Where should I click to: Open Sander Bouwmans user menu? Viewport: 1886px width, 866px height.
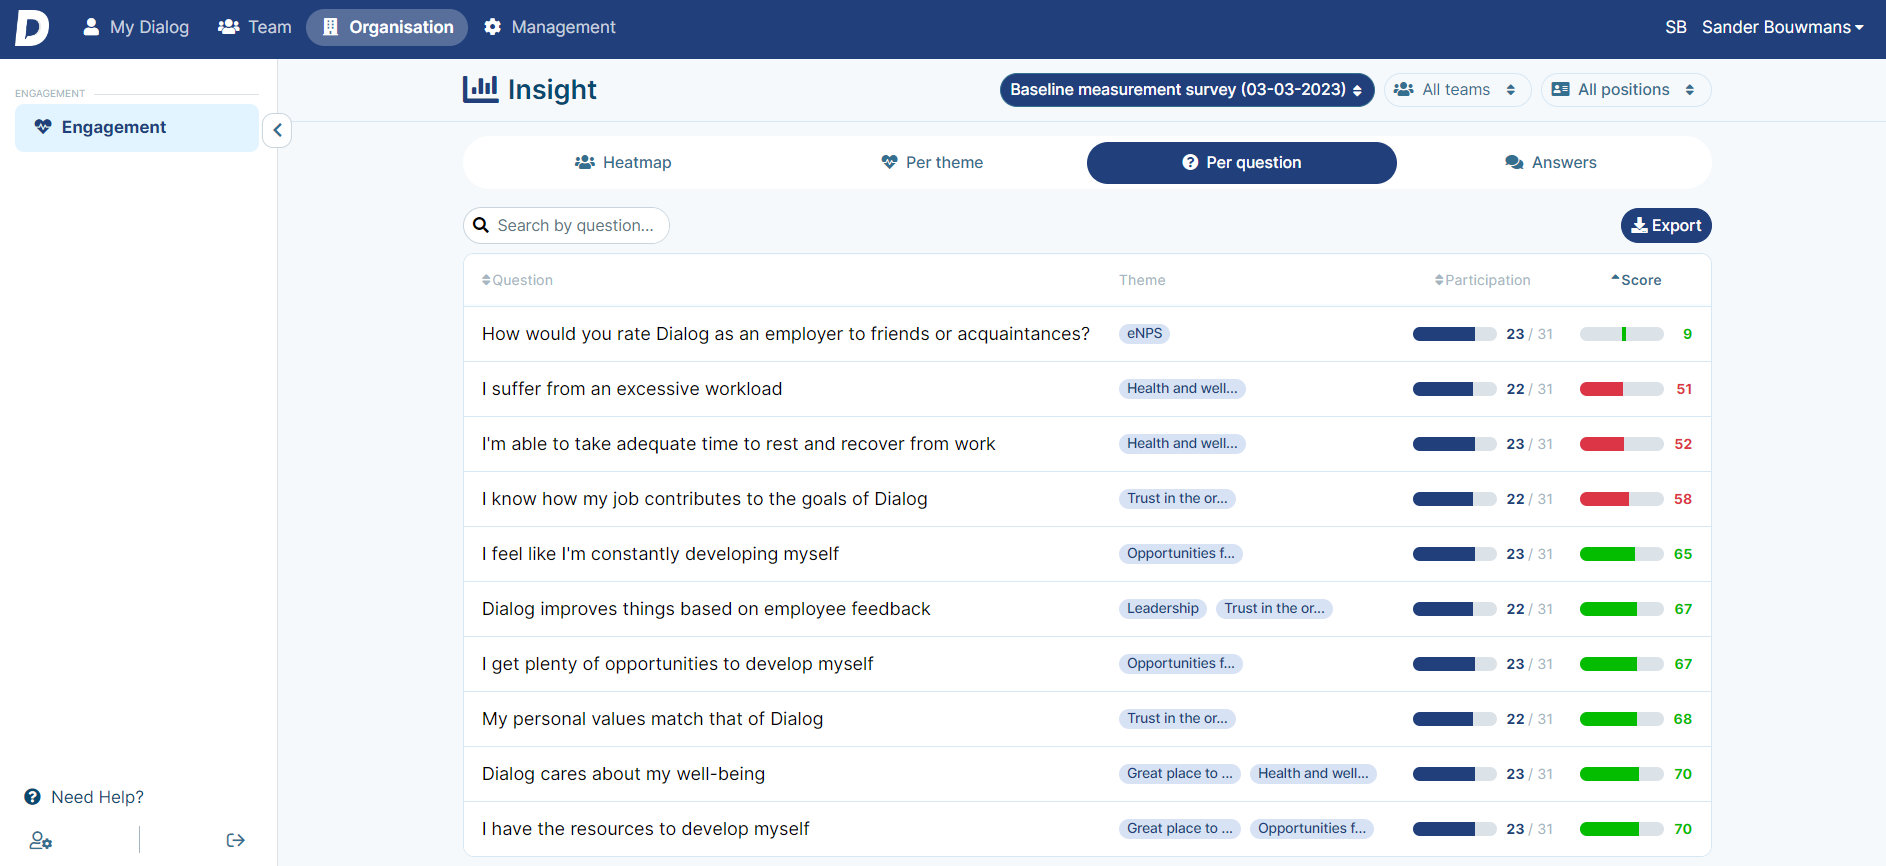1783,27
